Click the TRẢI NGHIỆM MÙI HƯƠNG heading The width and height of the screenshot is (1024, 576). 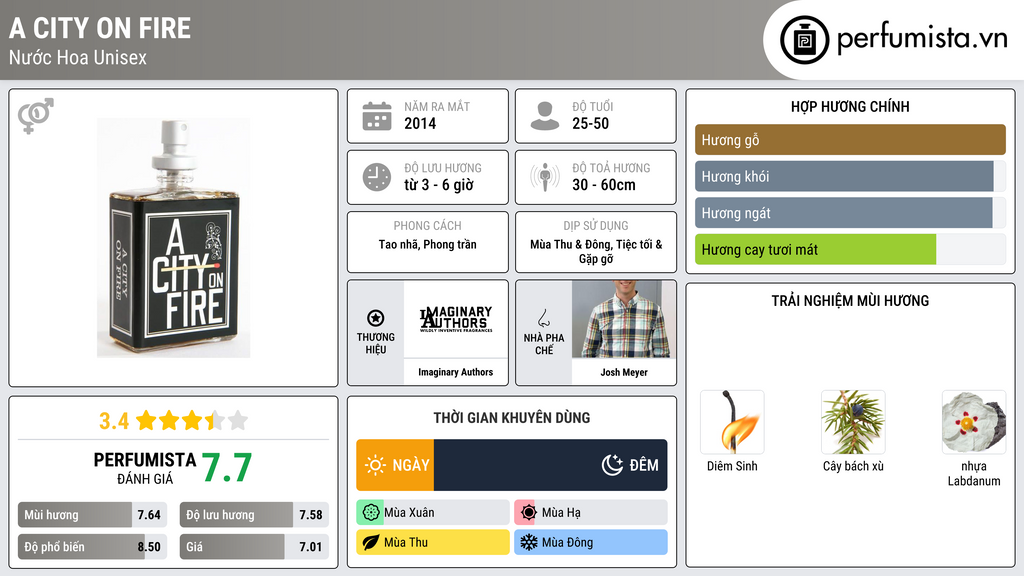850,301
